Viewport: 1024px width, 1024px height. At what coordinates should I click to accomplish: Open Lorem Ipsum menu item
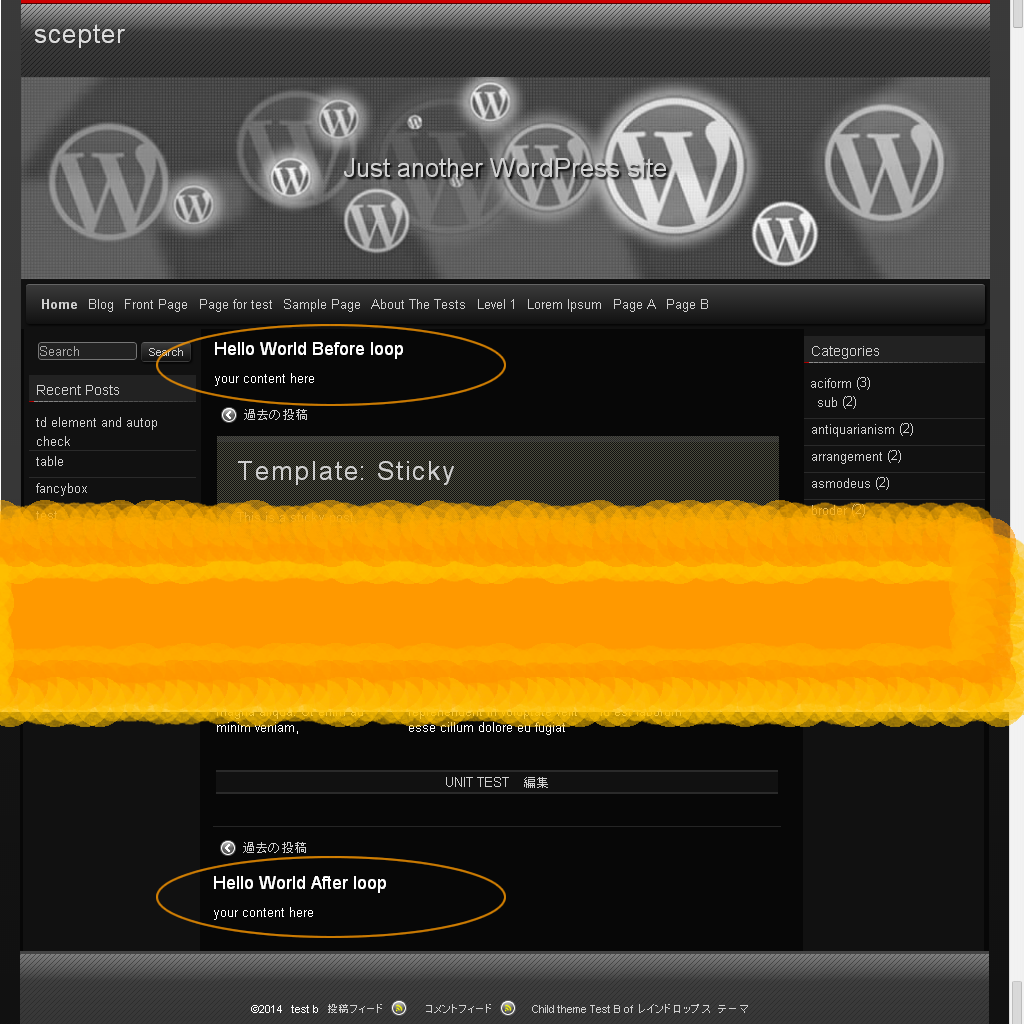(x=564, y=304)
